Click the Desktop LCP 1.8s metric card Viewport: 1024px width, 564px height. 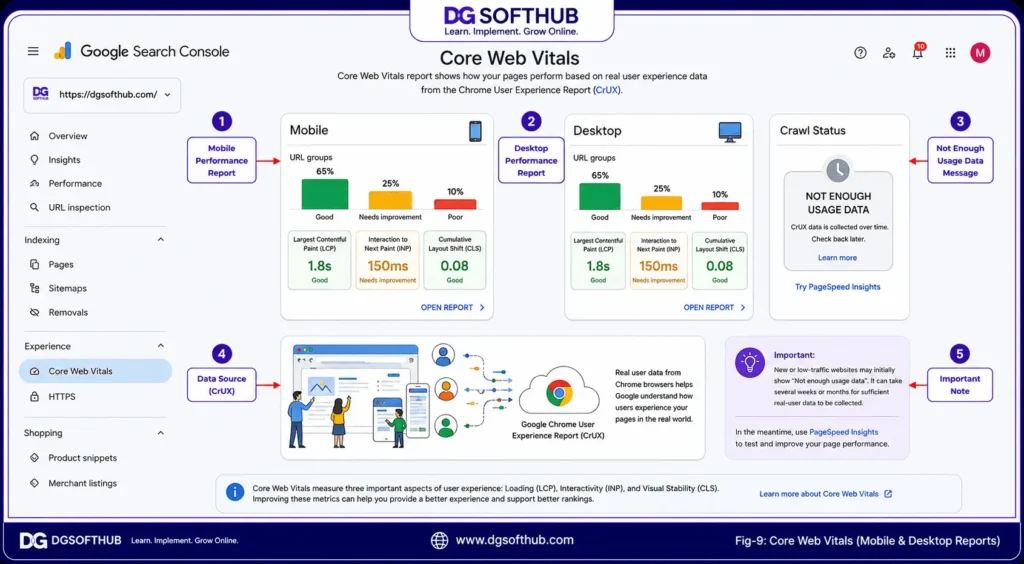point(598,260)
